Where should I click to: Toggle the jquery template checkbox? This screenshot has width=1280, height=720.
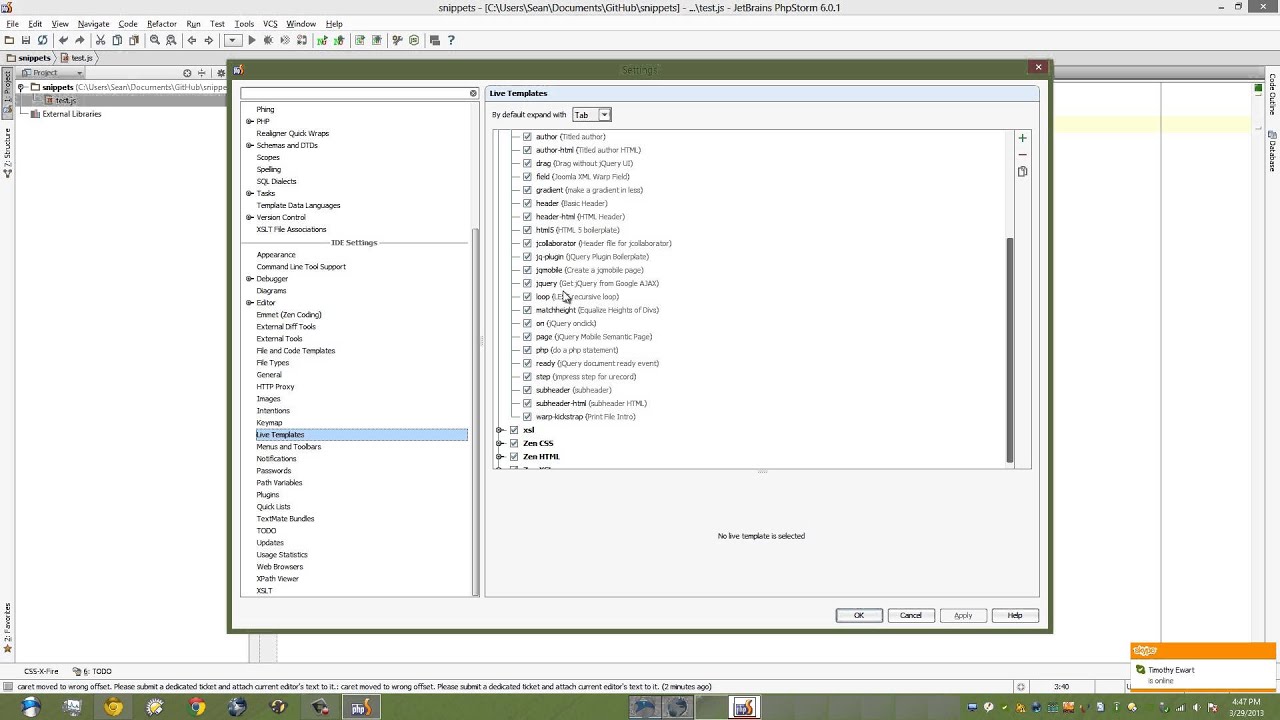coord(527,283)
